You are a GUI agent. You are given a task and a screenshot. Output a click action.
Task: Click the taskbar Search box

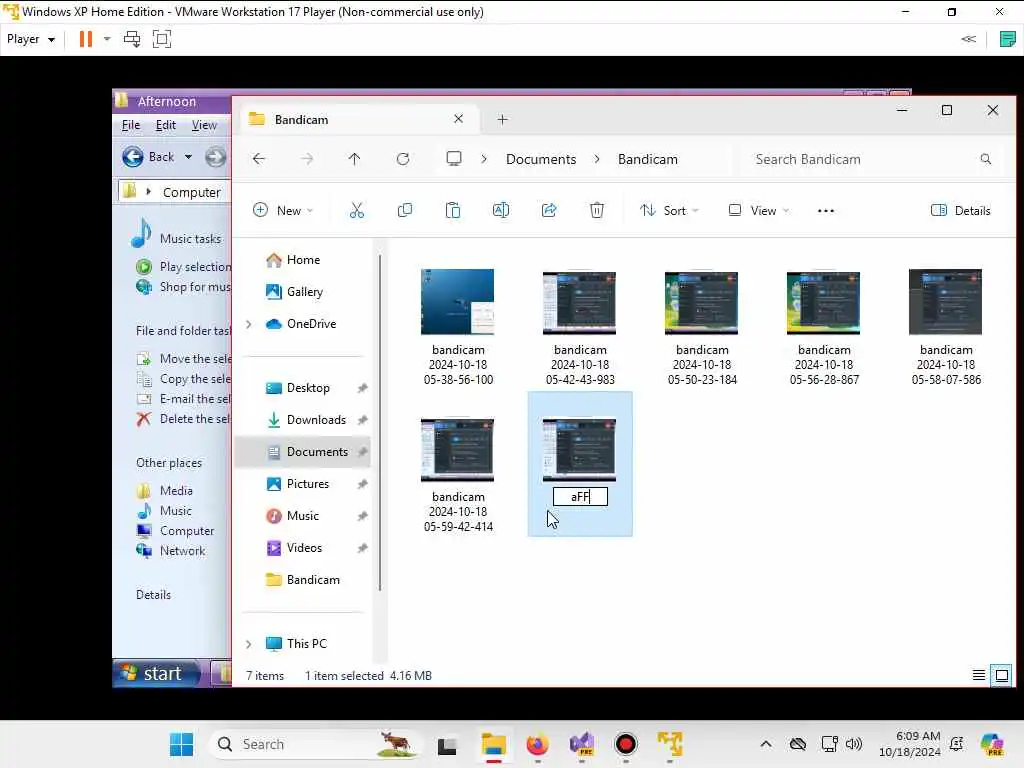tap(317, 744)
